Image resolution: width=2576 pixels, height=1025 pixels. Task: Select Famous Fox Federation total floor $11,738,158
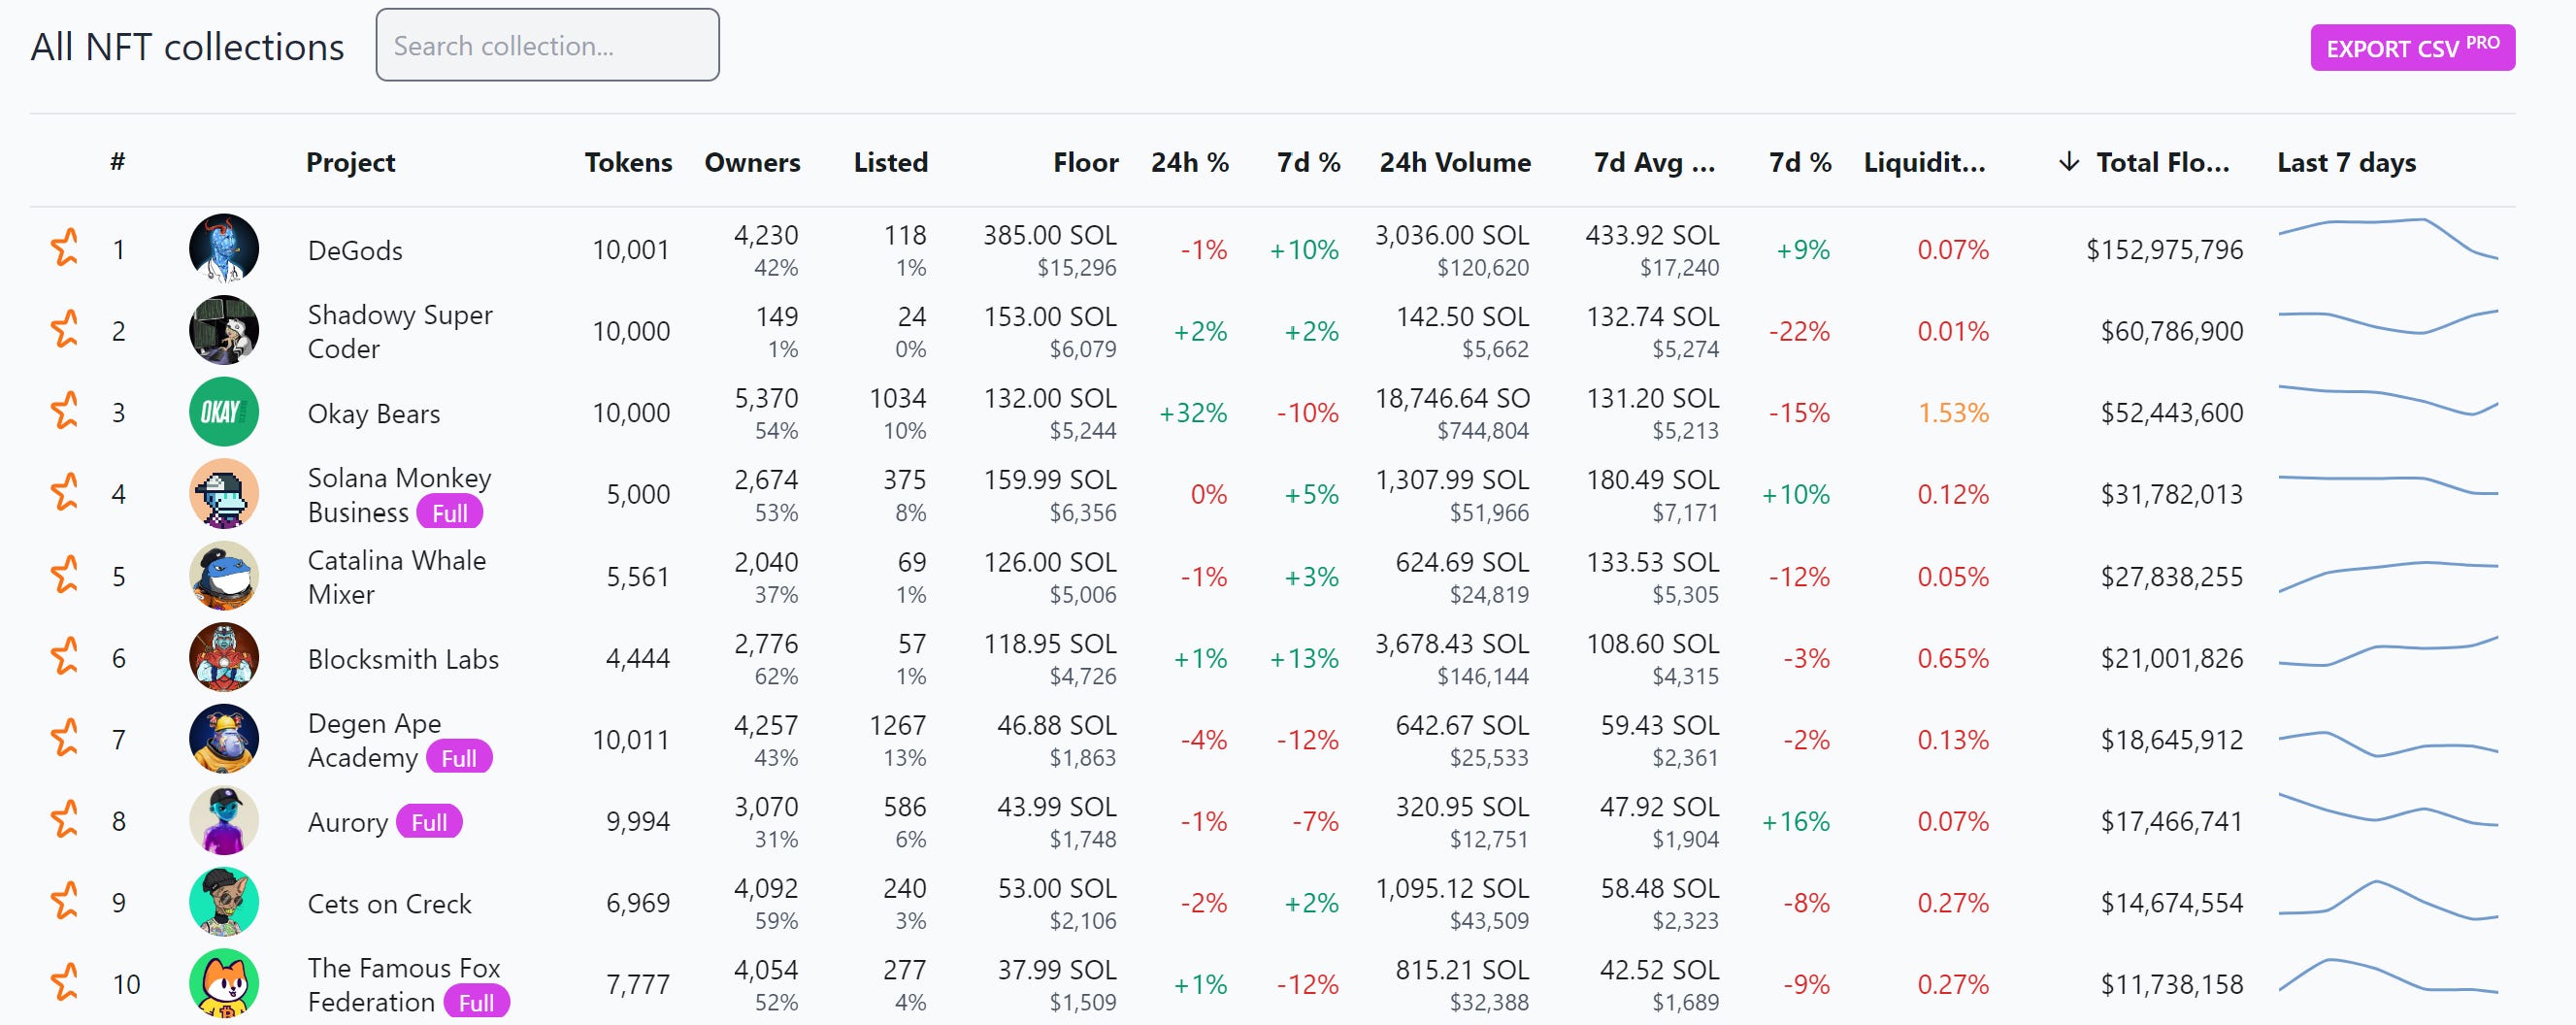[x=2171, y=983]
